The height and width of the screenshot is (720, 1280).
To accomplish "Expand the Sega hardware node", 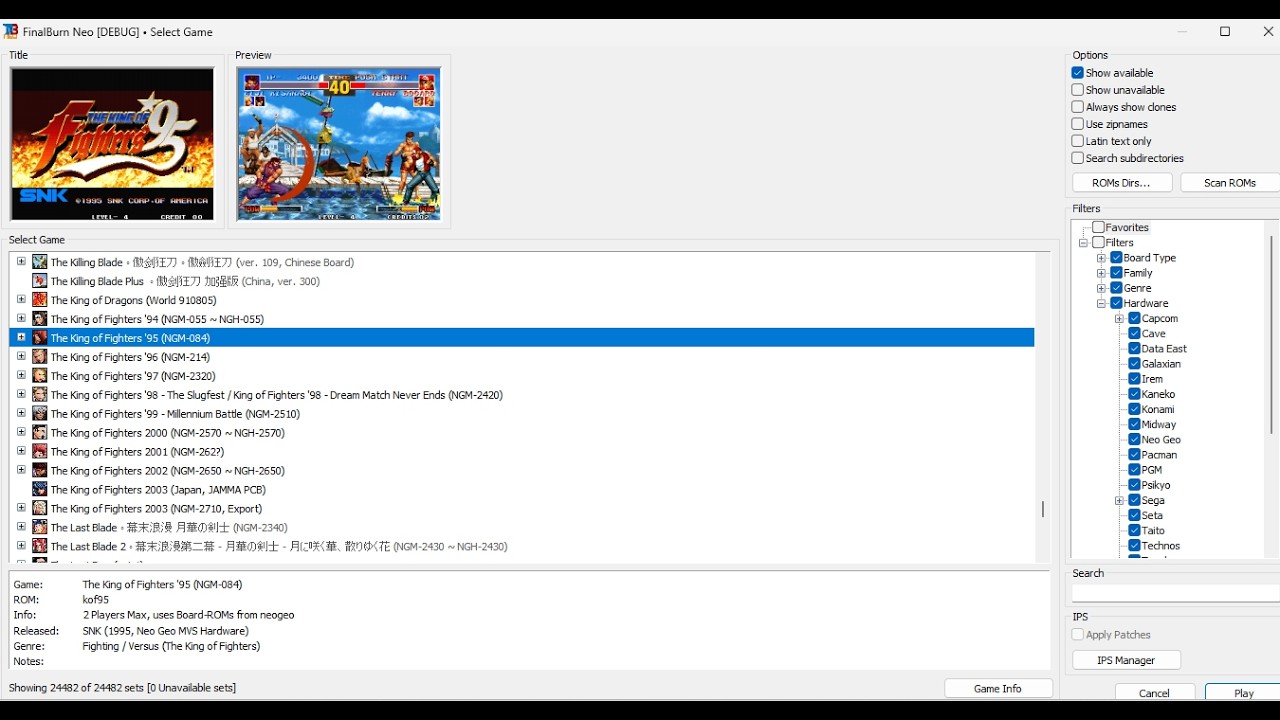I will point(1119,500).
